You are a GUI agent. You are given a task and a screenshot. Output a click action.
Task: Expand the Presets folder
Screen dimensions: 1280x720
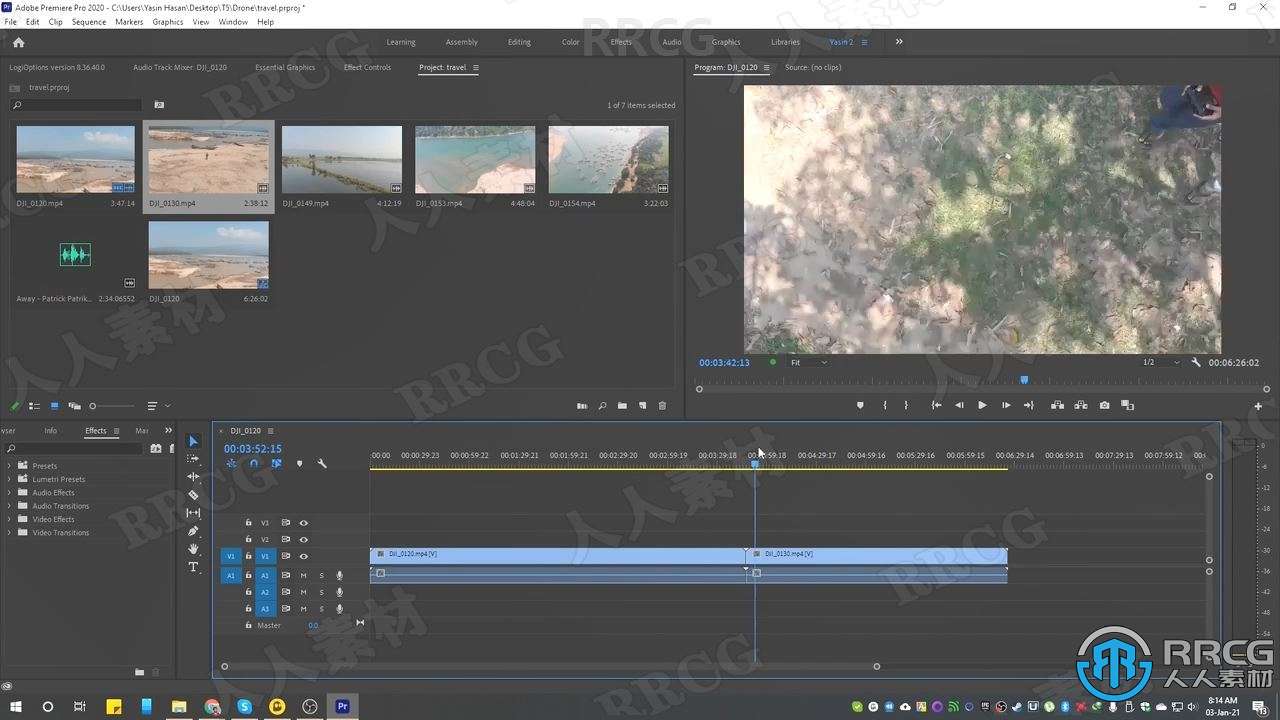(10, 466)
